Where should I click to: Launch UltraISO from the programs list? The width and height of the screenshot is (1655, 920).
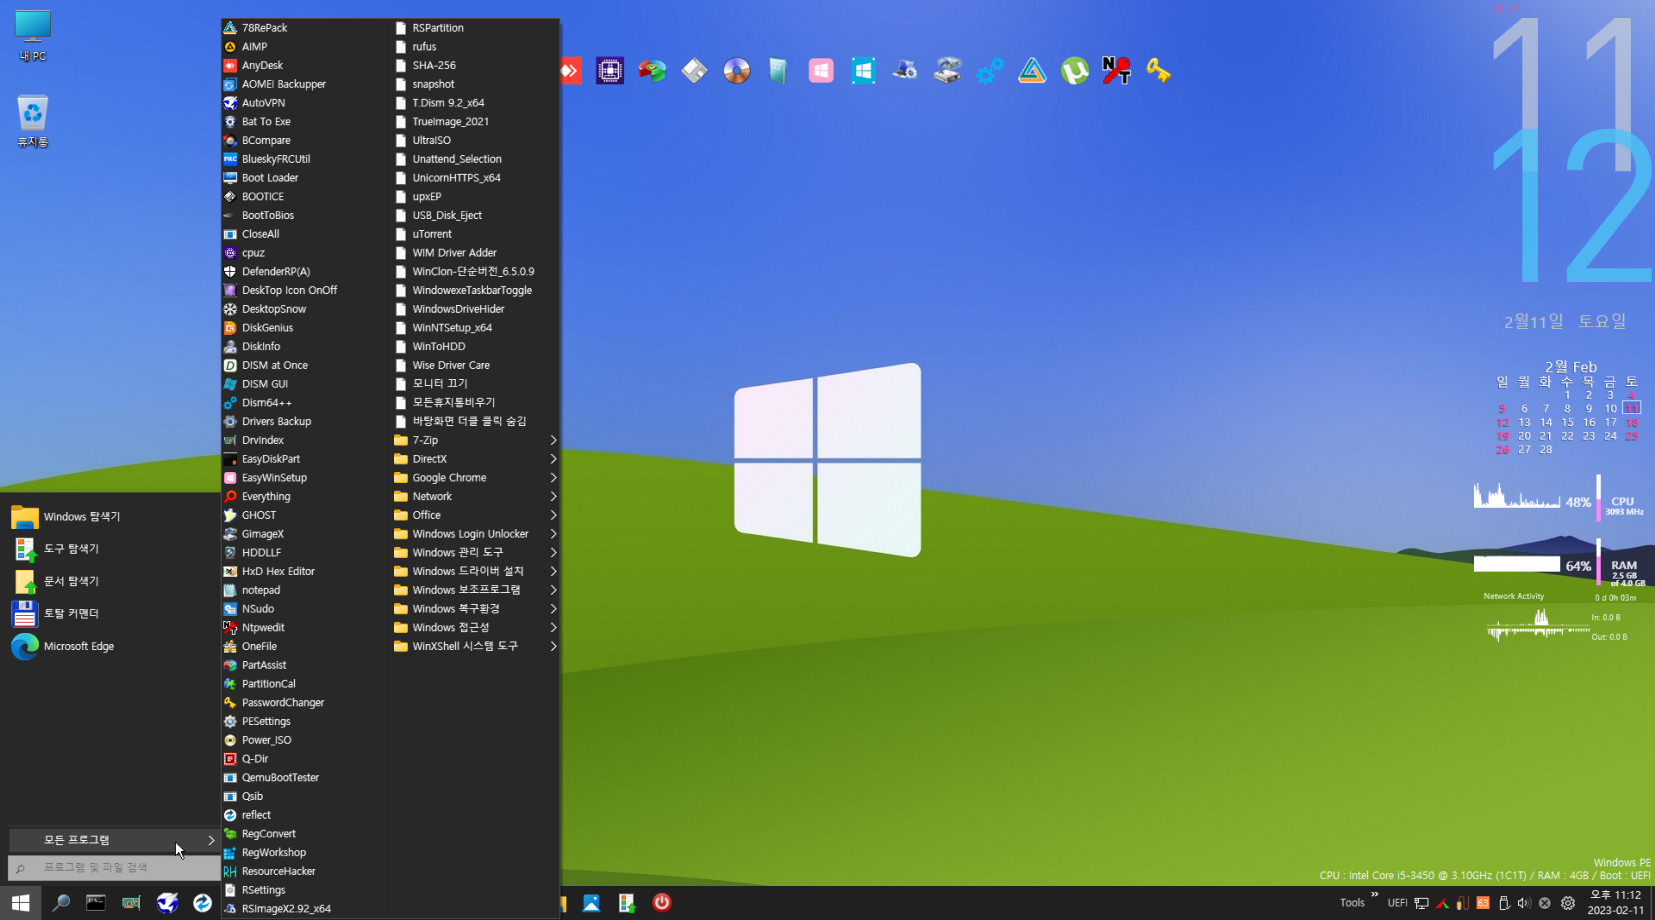tap(476, 140)
